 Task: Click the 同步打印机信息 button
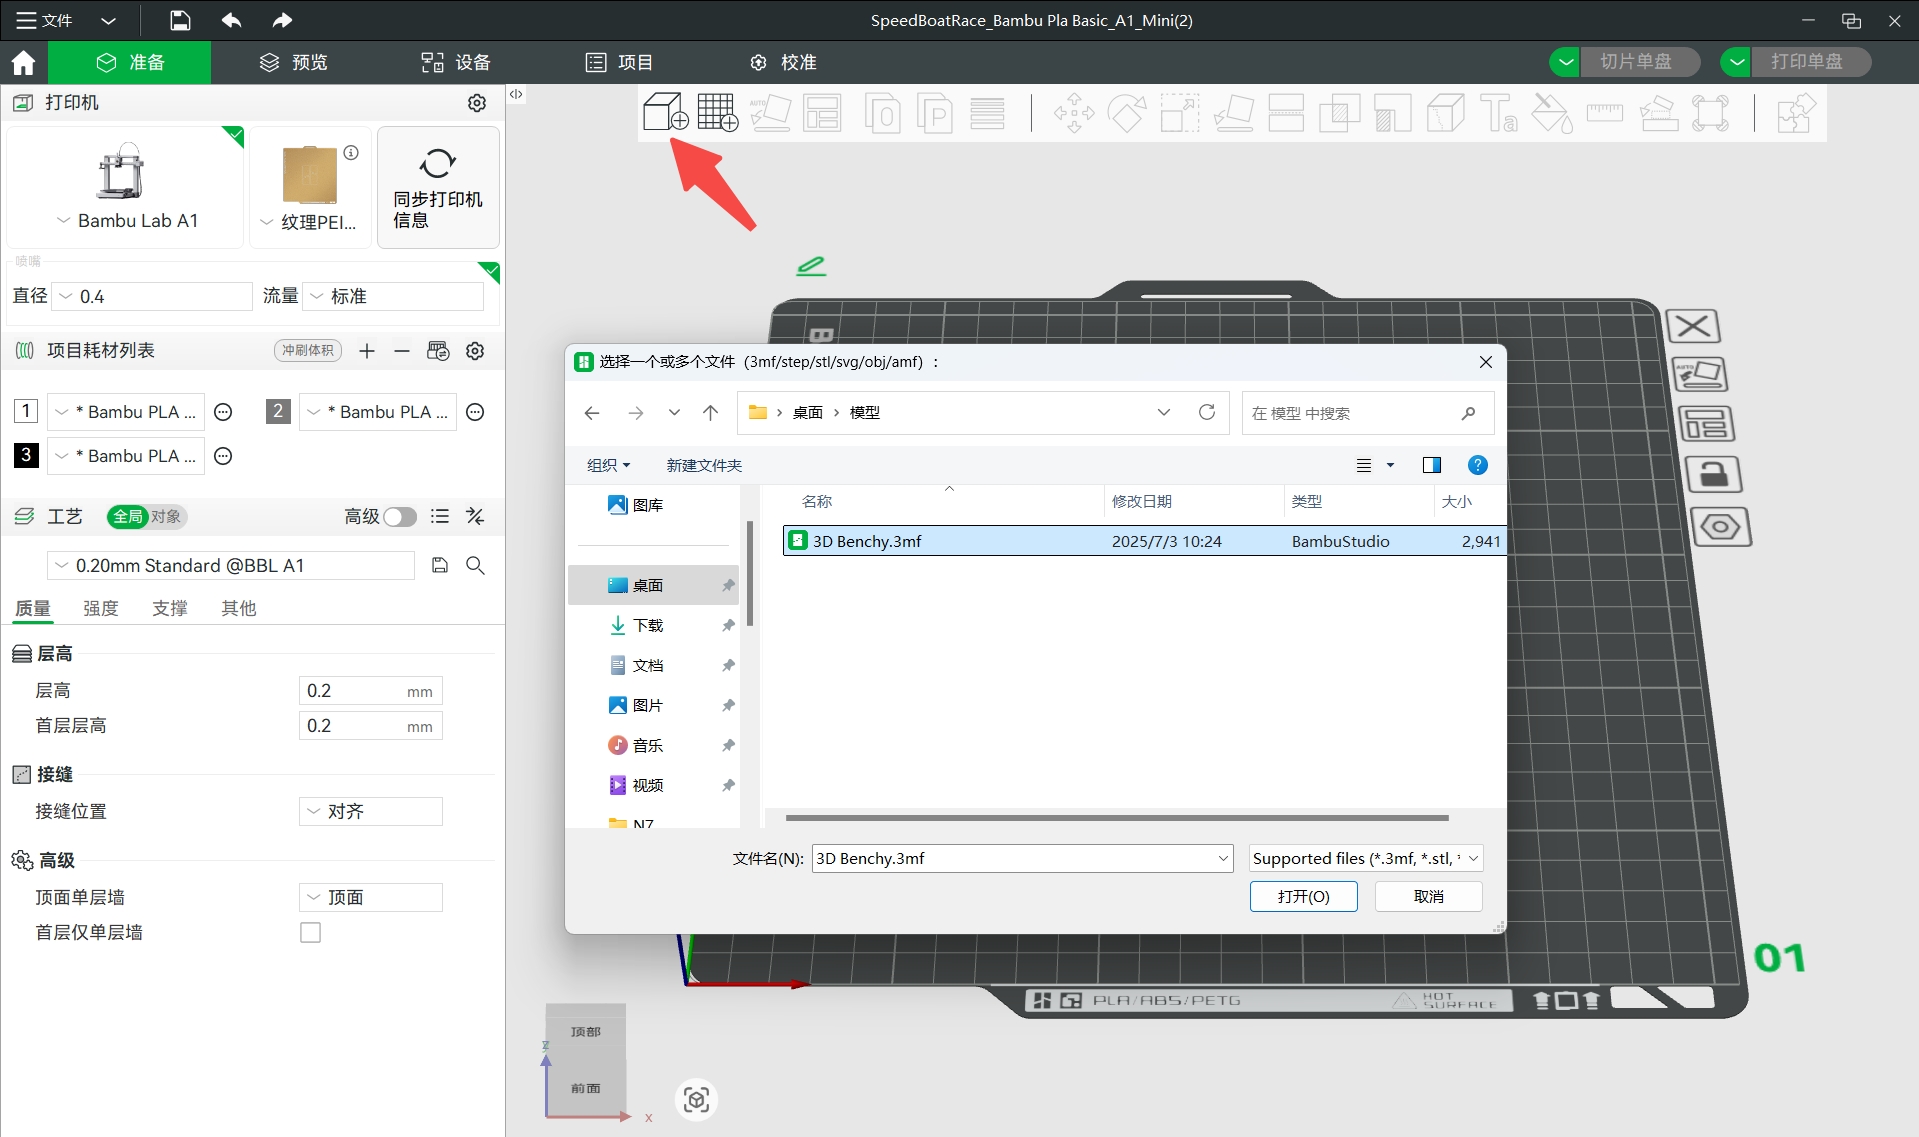coord(438,187)
